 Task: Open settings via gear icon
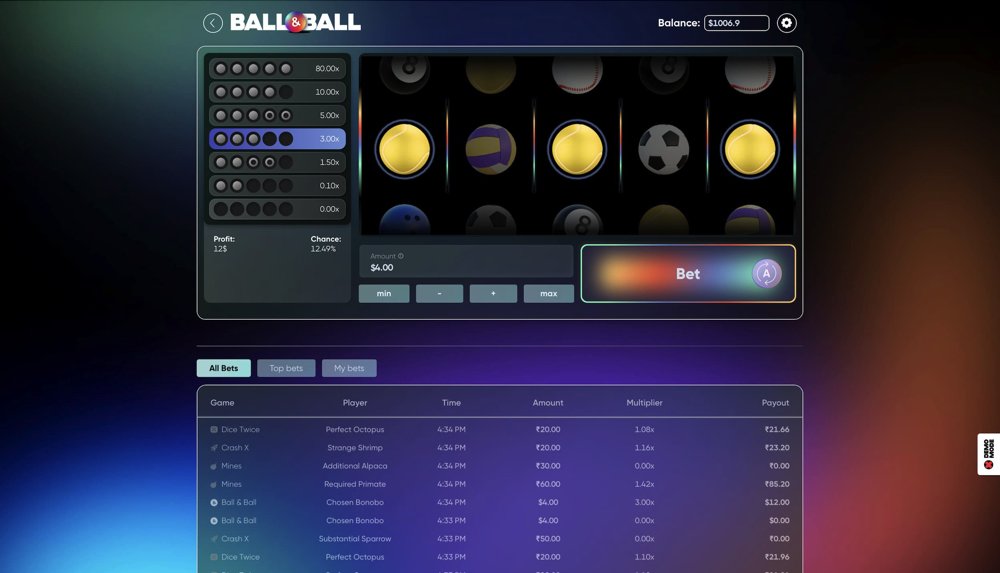click(x=787, y=23)
